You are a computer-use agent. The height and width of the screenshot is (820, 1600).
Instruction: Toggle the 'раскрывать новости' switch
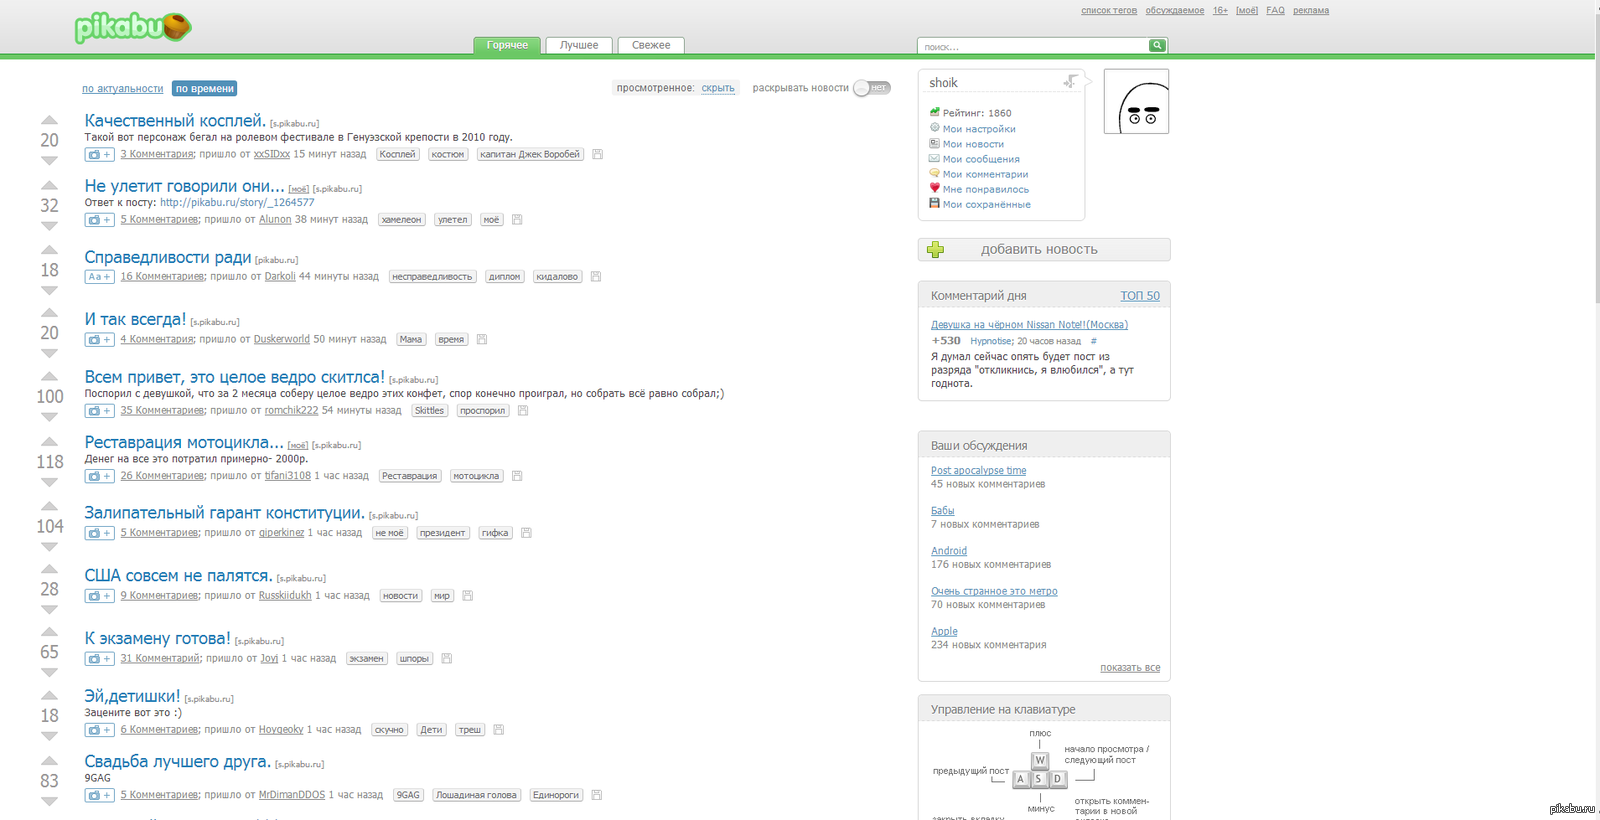click(x=871, y=88)
